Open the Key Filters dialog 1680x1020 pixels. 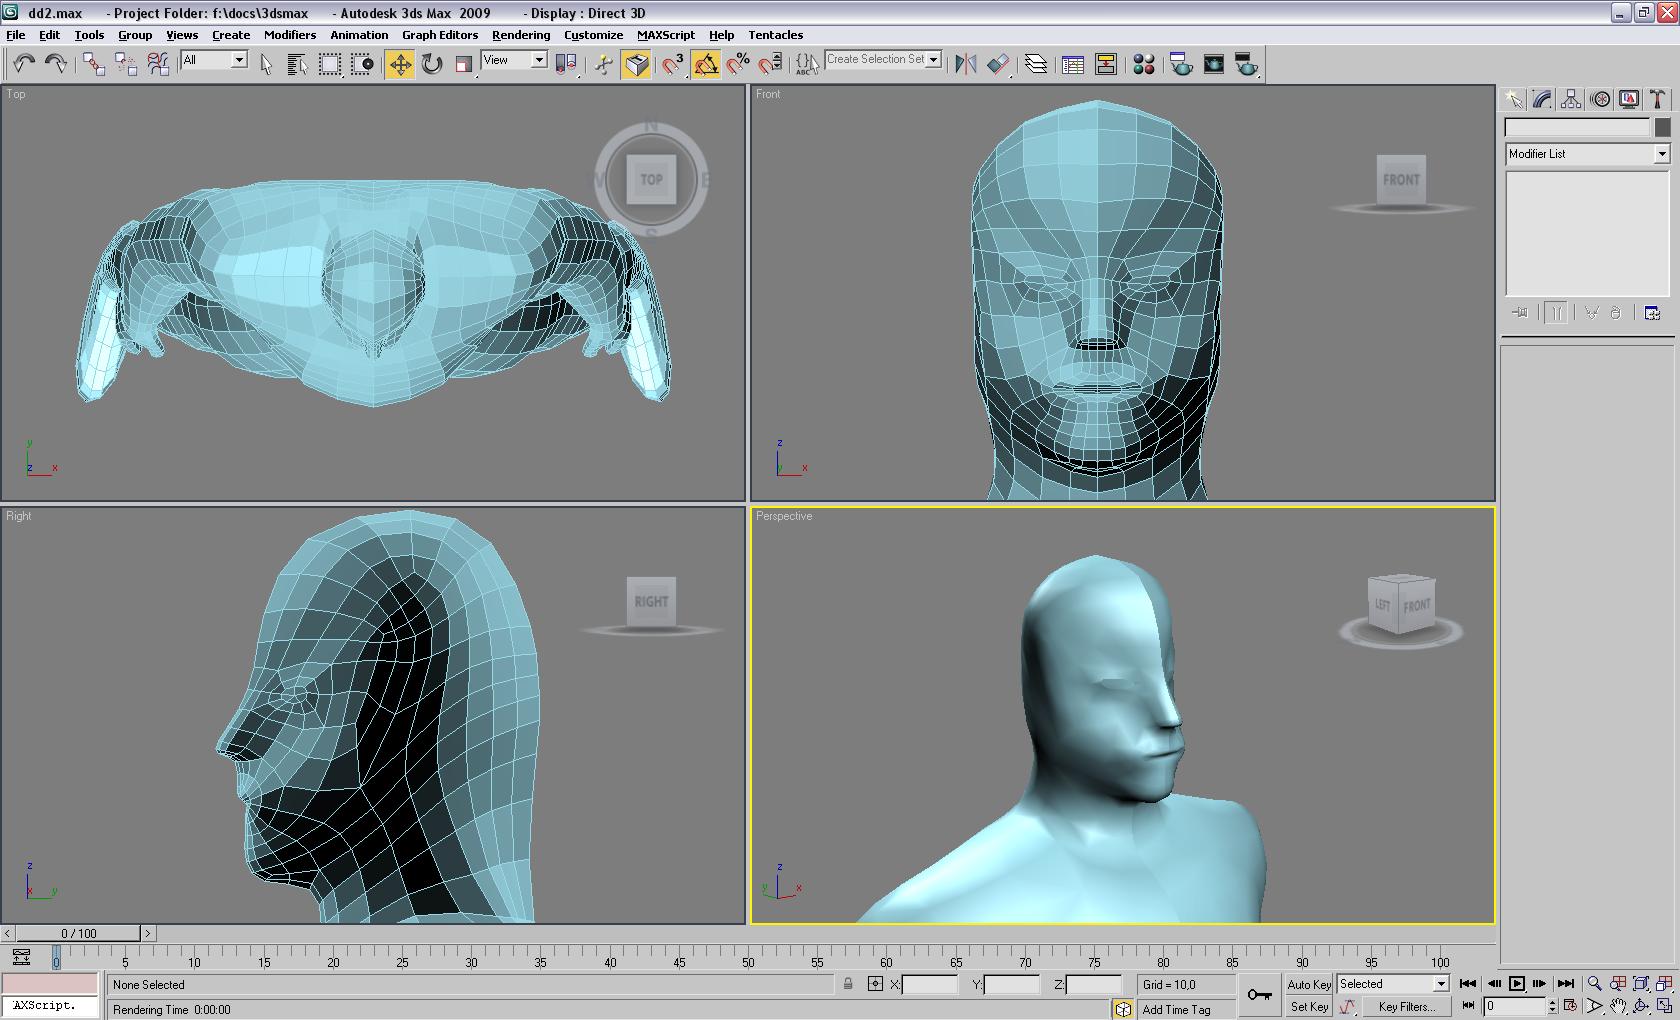(1406, 1007)
